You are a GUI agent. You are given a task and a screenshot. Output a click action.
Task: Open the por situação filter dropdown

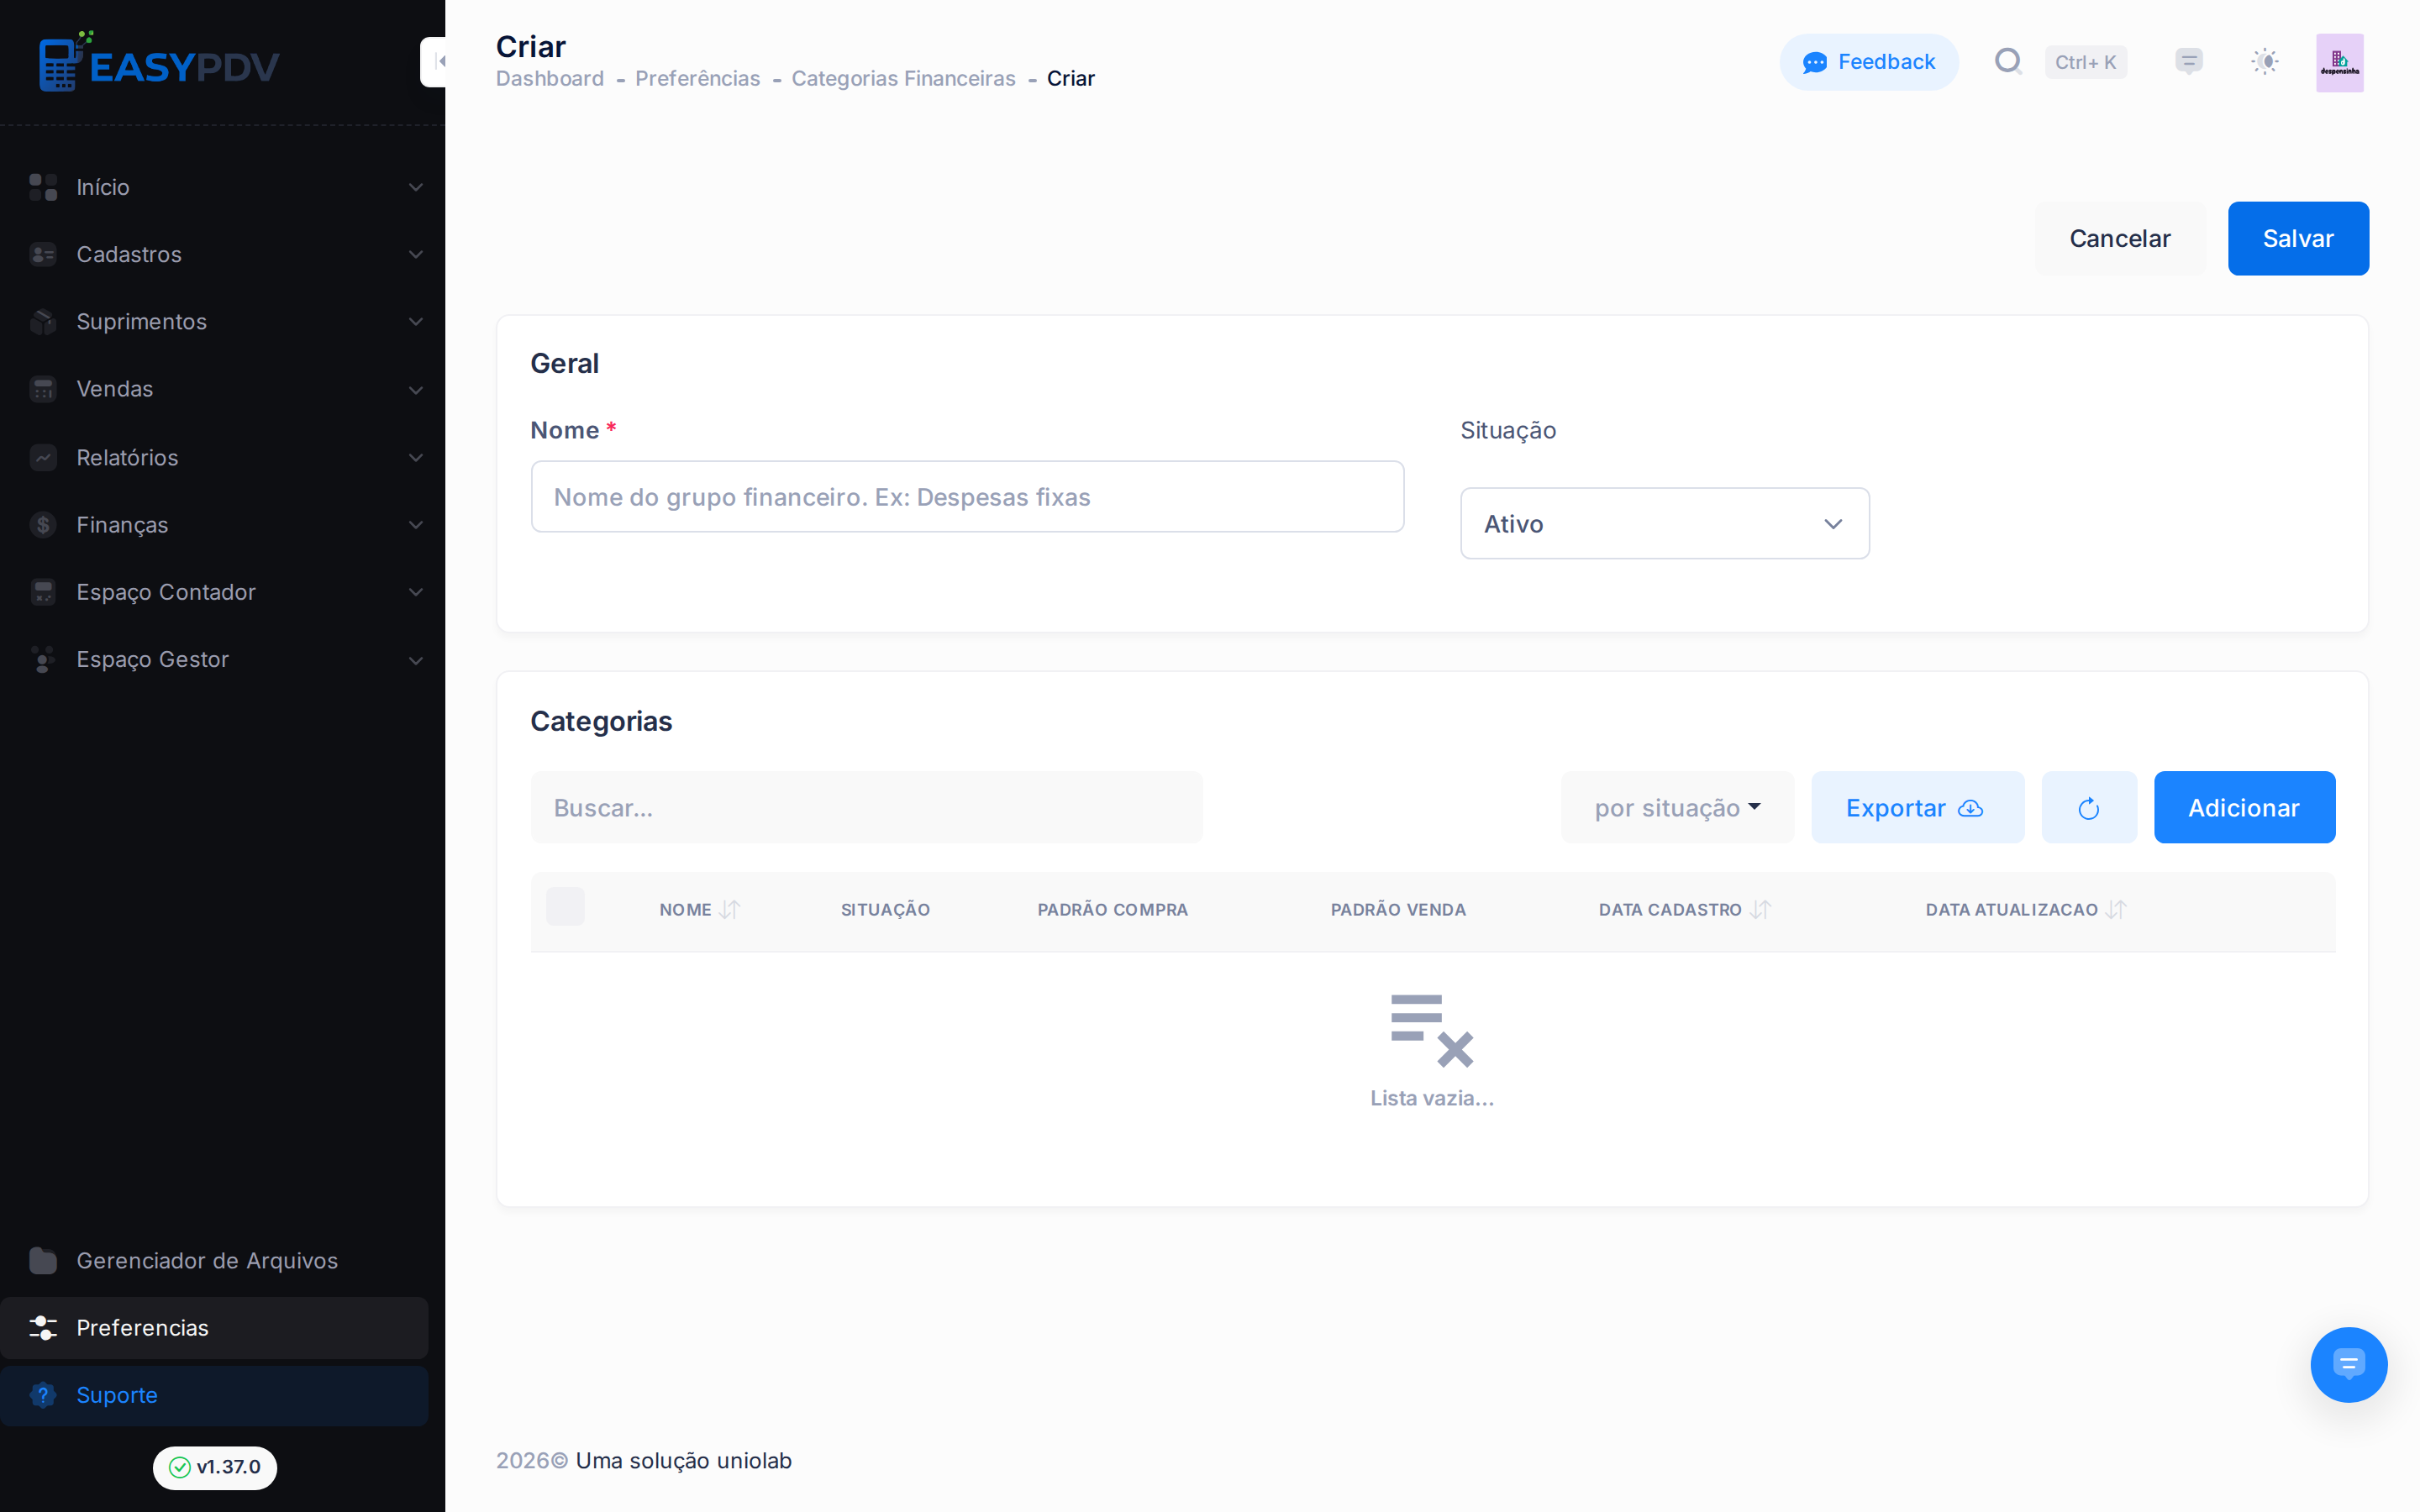1677,807
